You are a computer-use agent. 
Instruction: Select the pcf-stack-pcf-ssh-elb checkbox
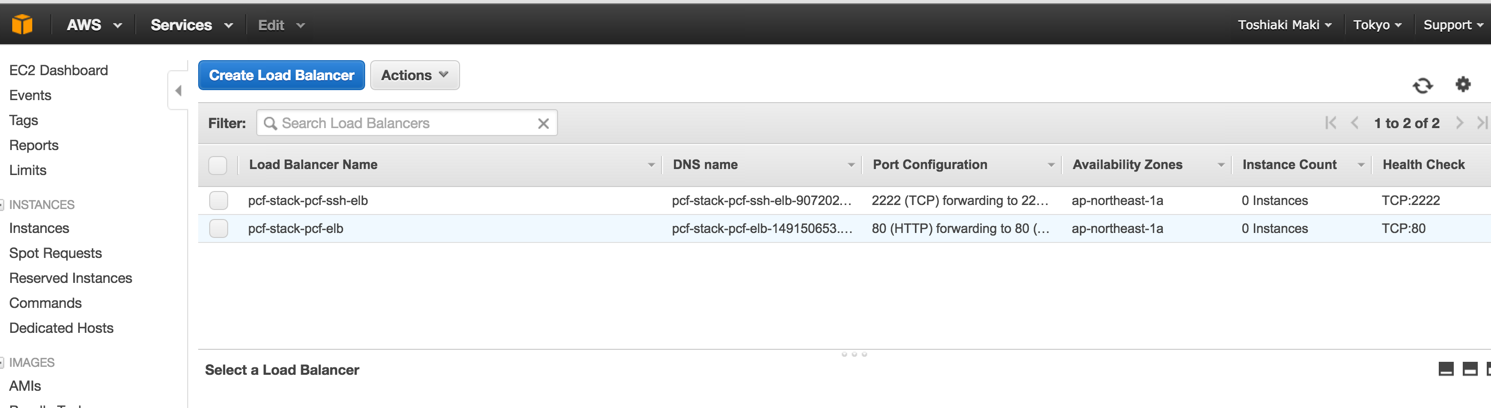(x=218, y=200)
